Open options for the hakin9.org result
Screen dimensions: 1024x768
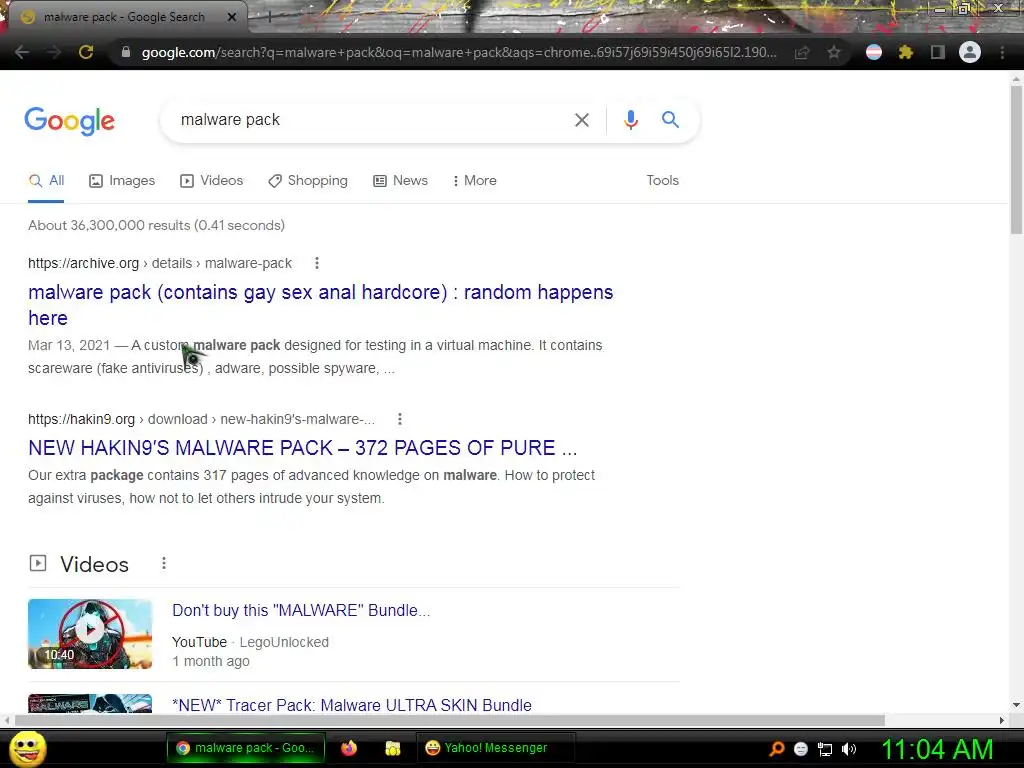[x=400, y=419]
